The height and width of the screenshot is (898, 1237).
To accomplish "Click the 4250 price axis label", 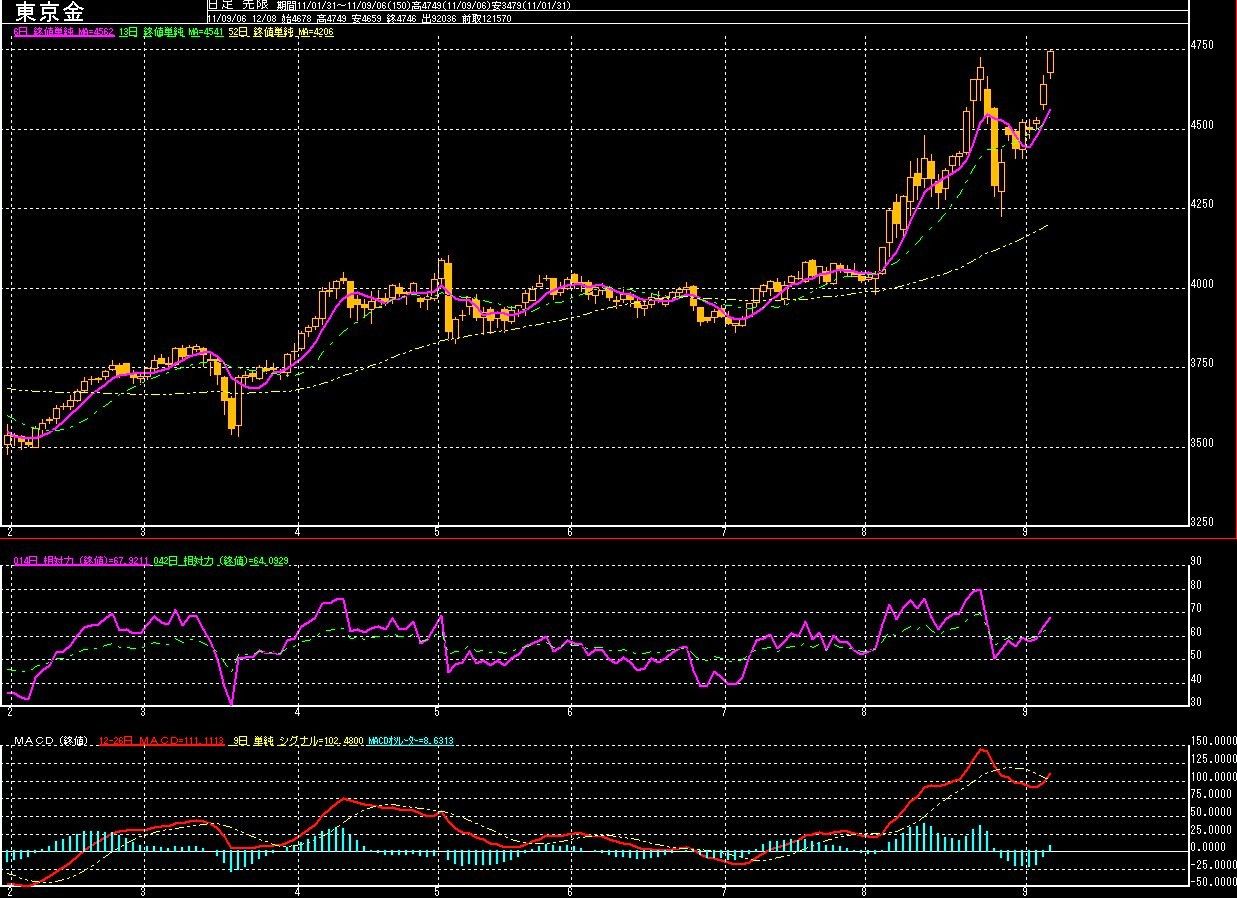I will point(1202,204).
